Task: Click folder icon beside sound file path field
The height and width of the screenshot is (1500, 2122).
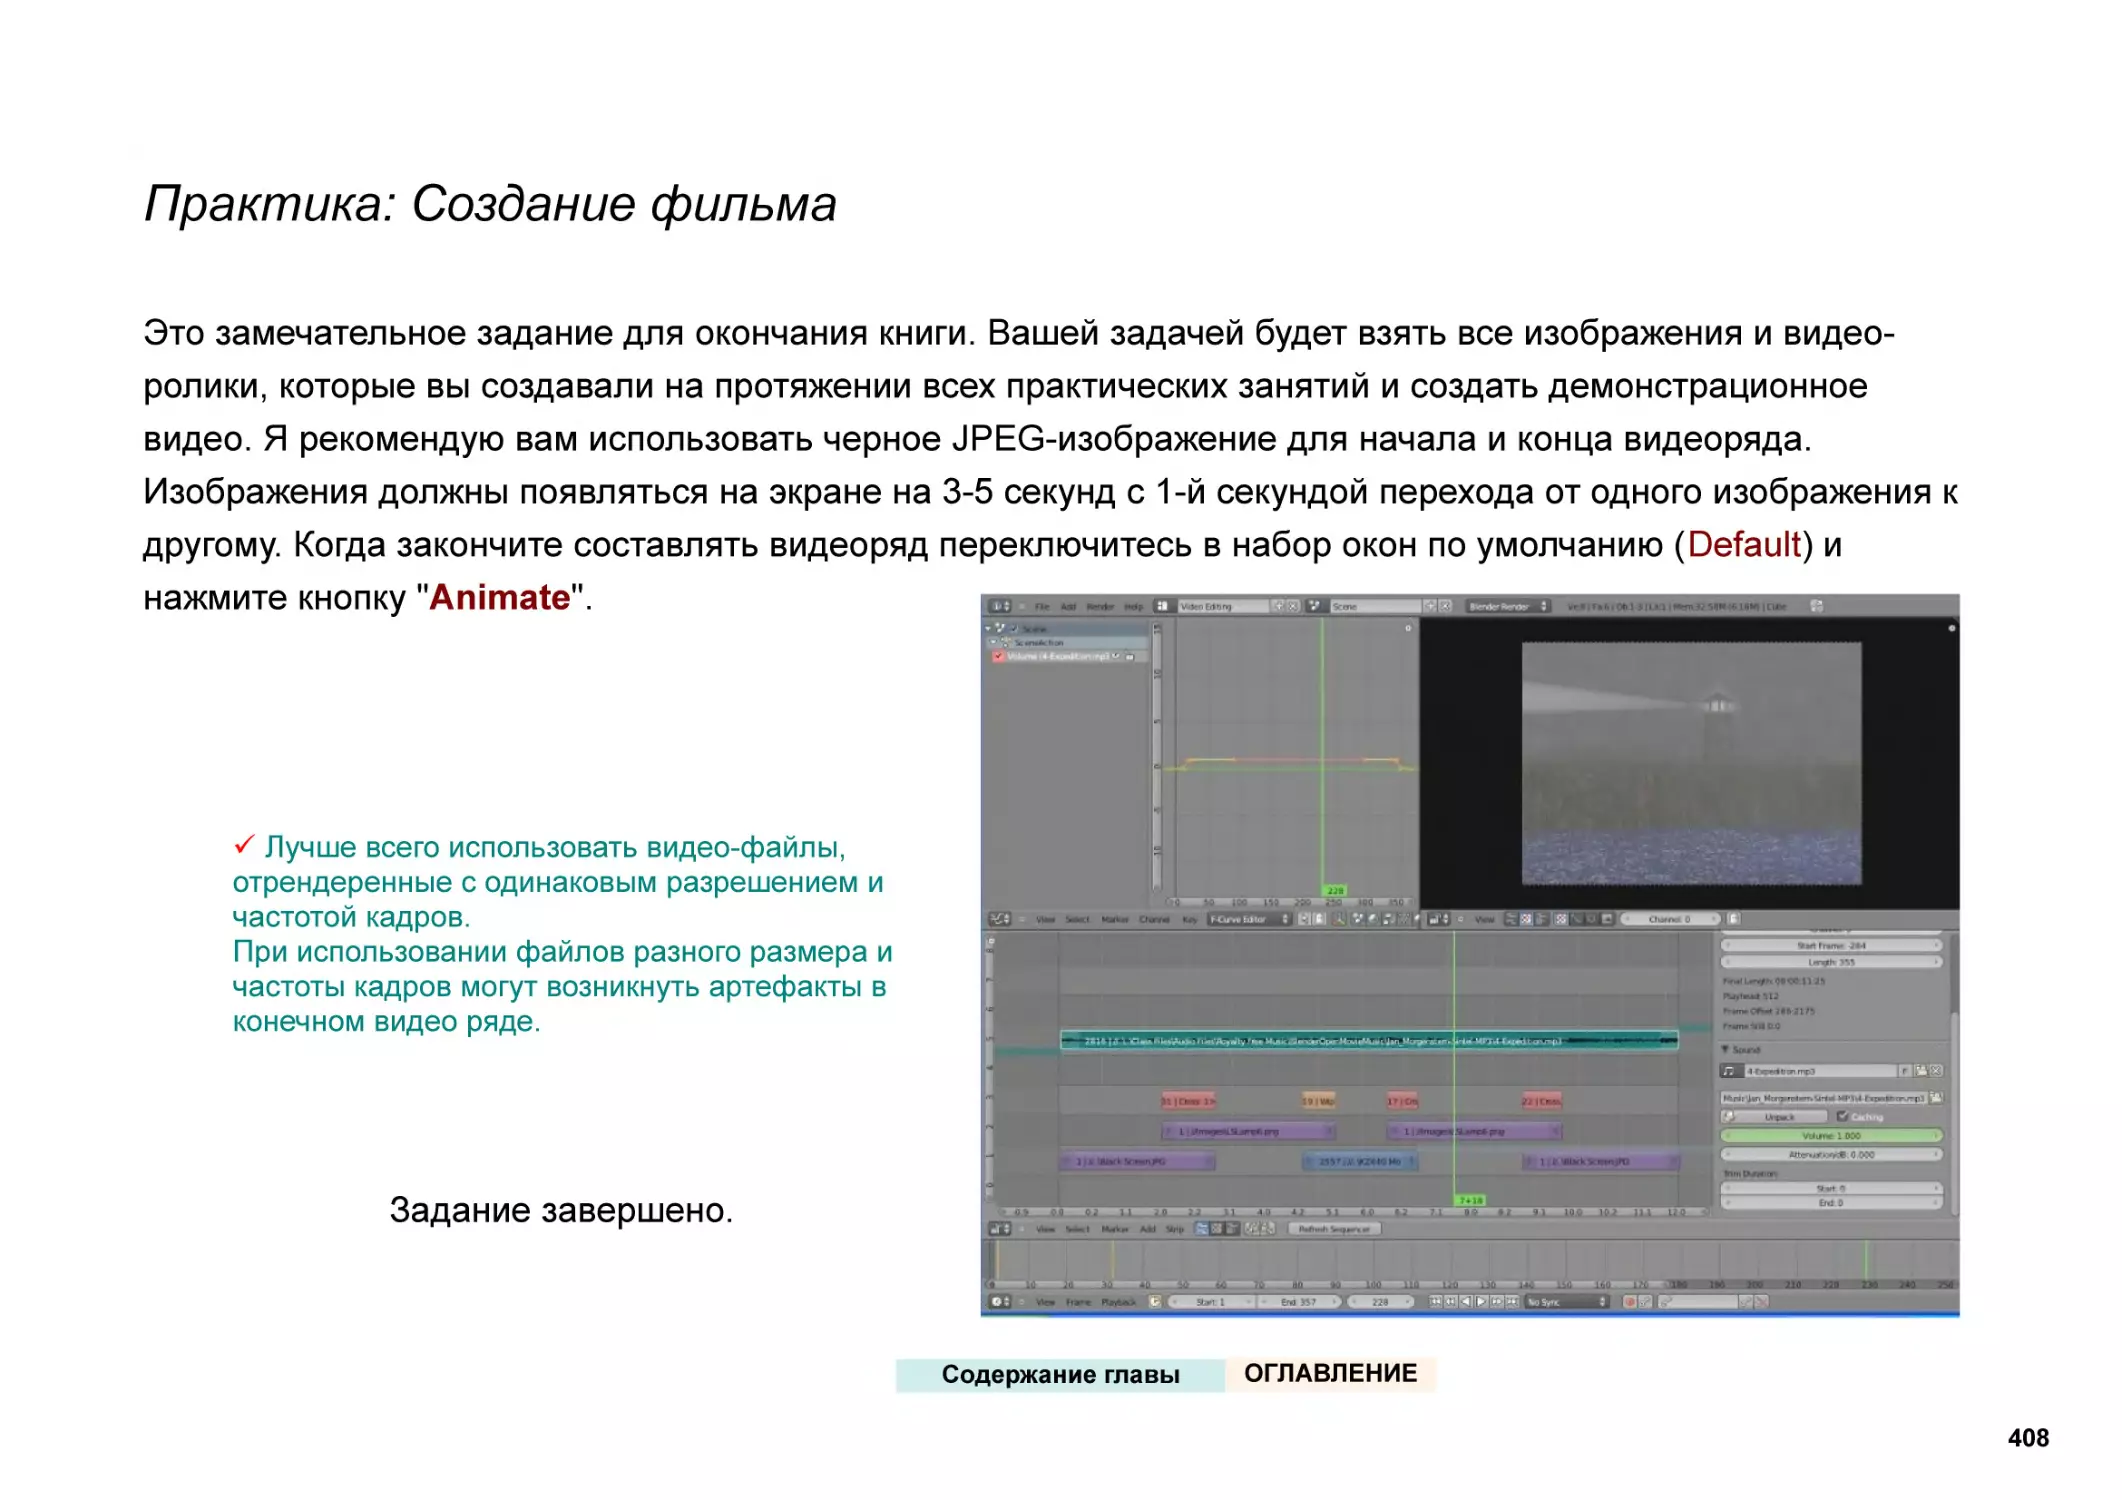Action: [1936, 1098]
